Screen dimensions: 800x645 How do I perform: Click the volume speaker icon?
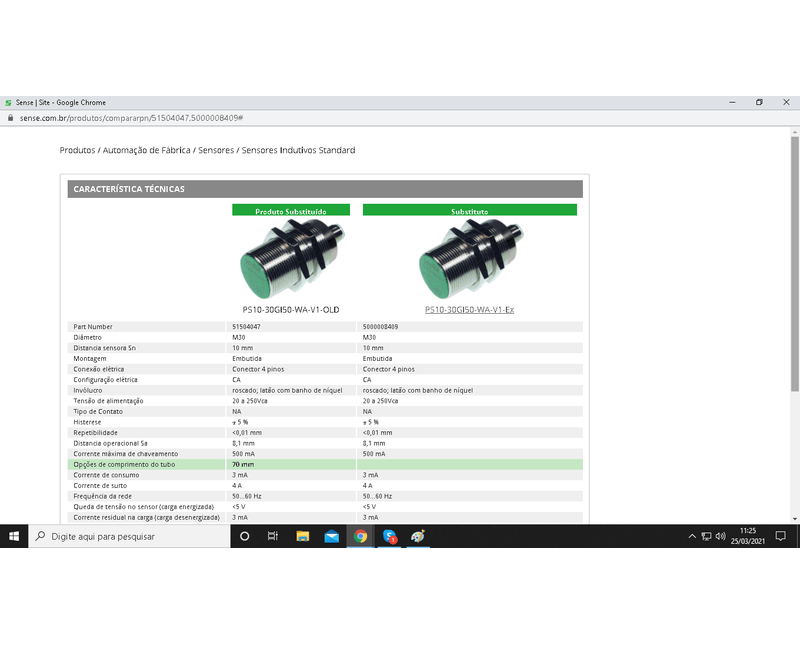720,536
